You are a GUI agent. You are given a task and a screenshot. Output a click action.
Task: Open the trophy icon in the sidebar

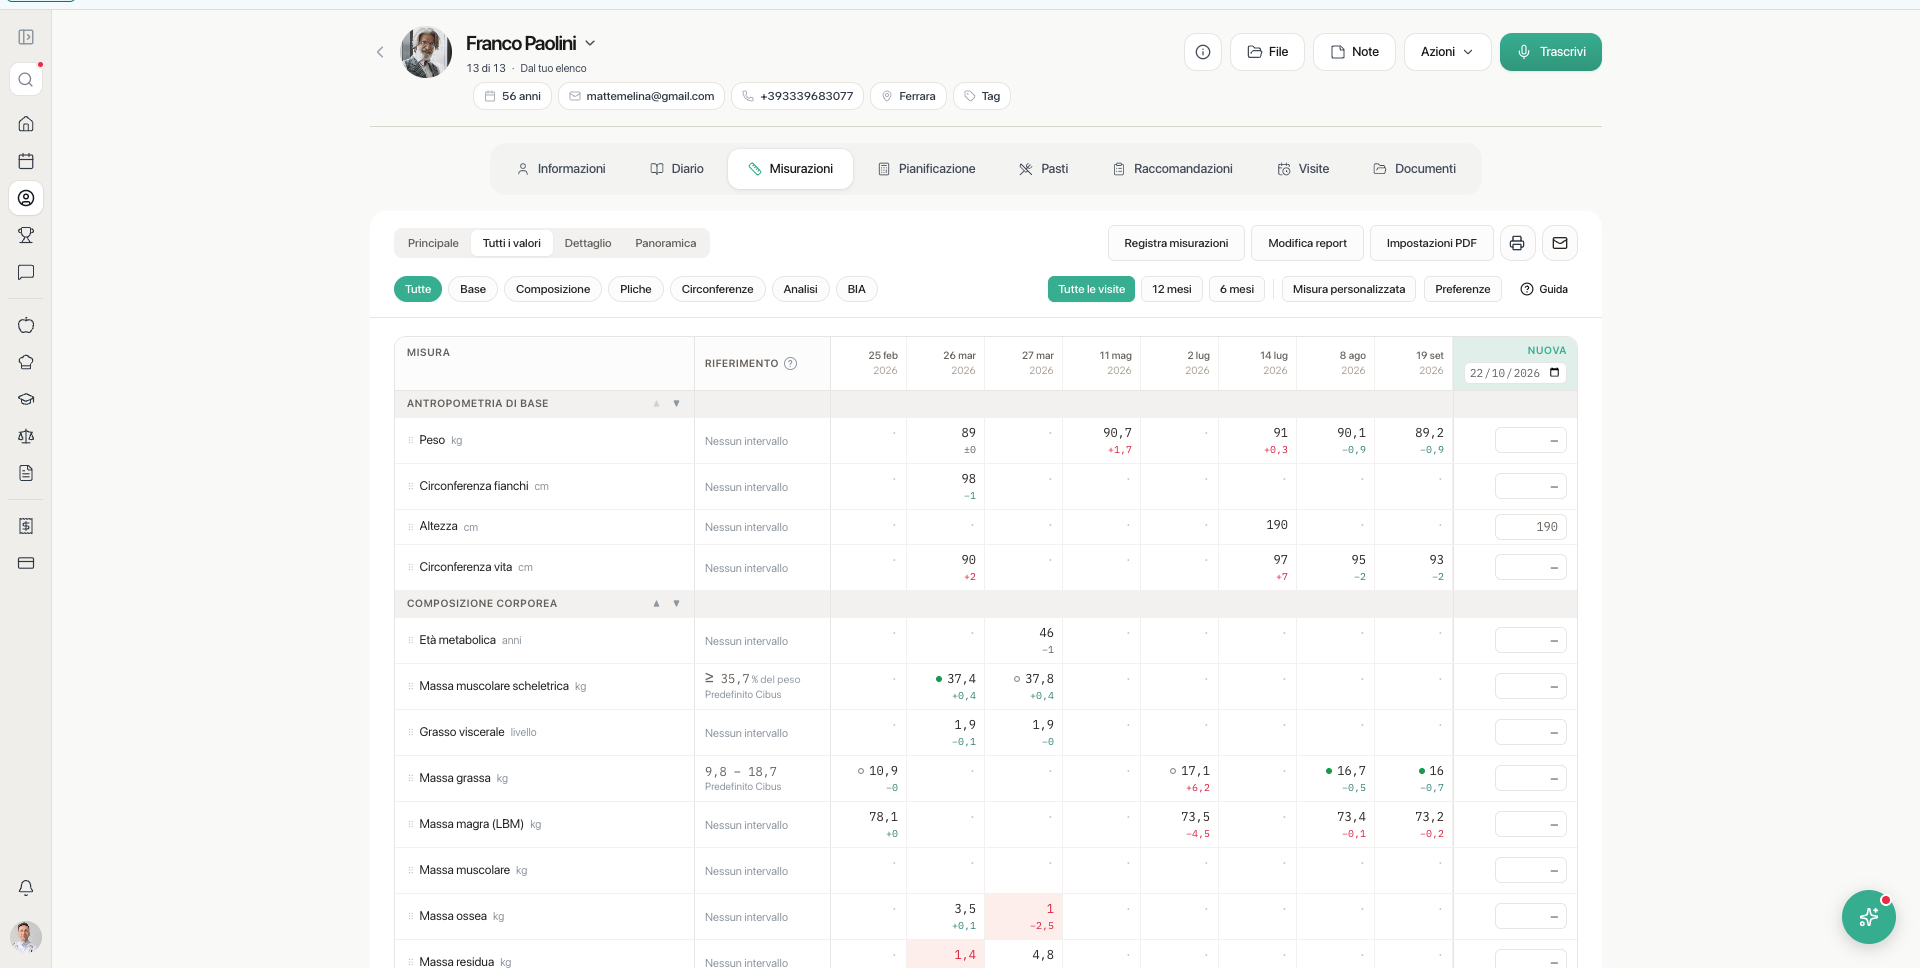26,235
